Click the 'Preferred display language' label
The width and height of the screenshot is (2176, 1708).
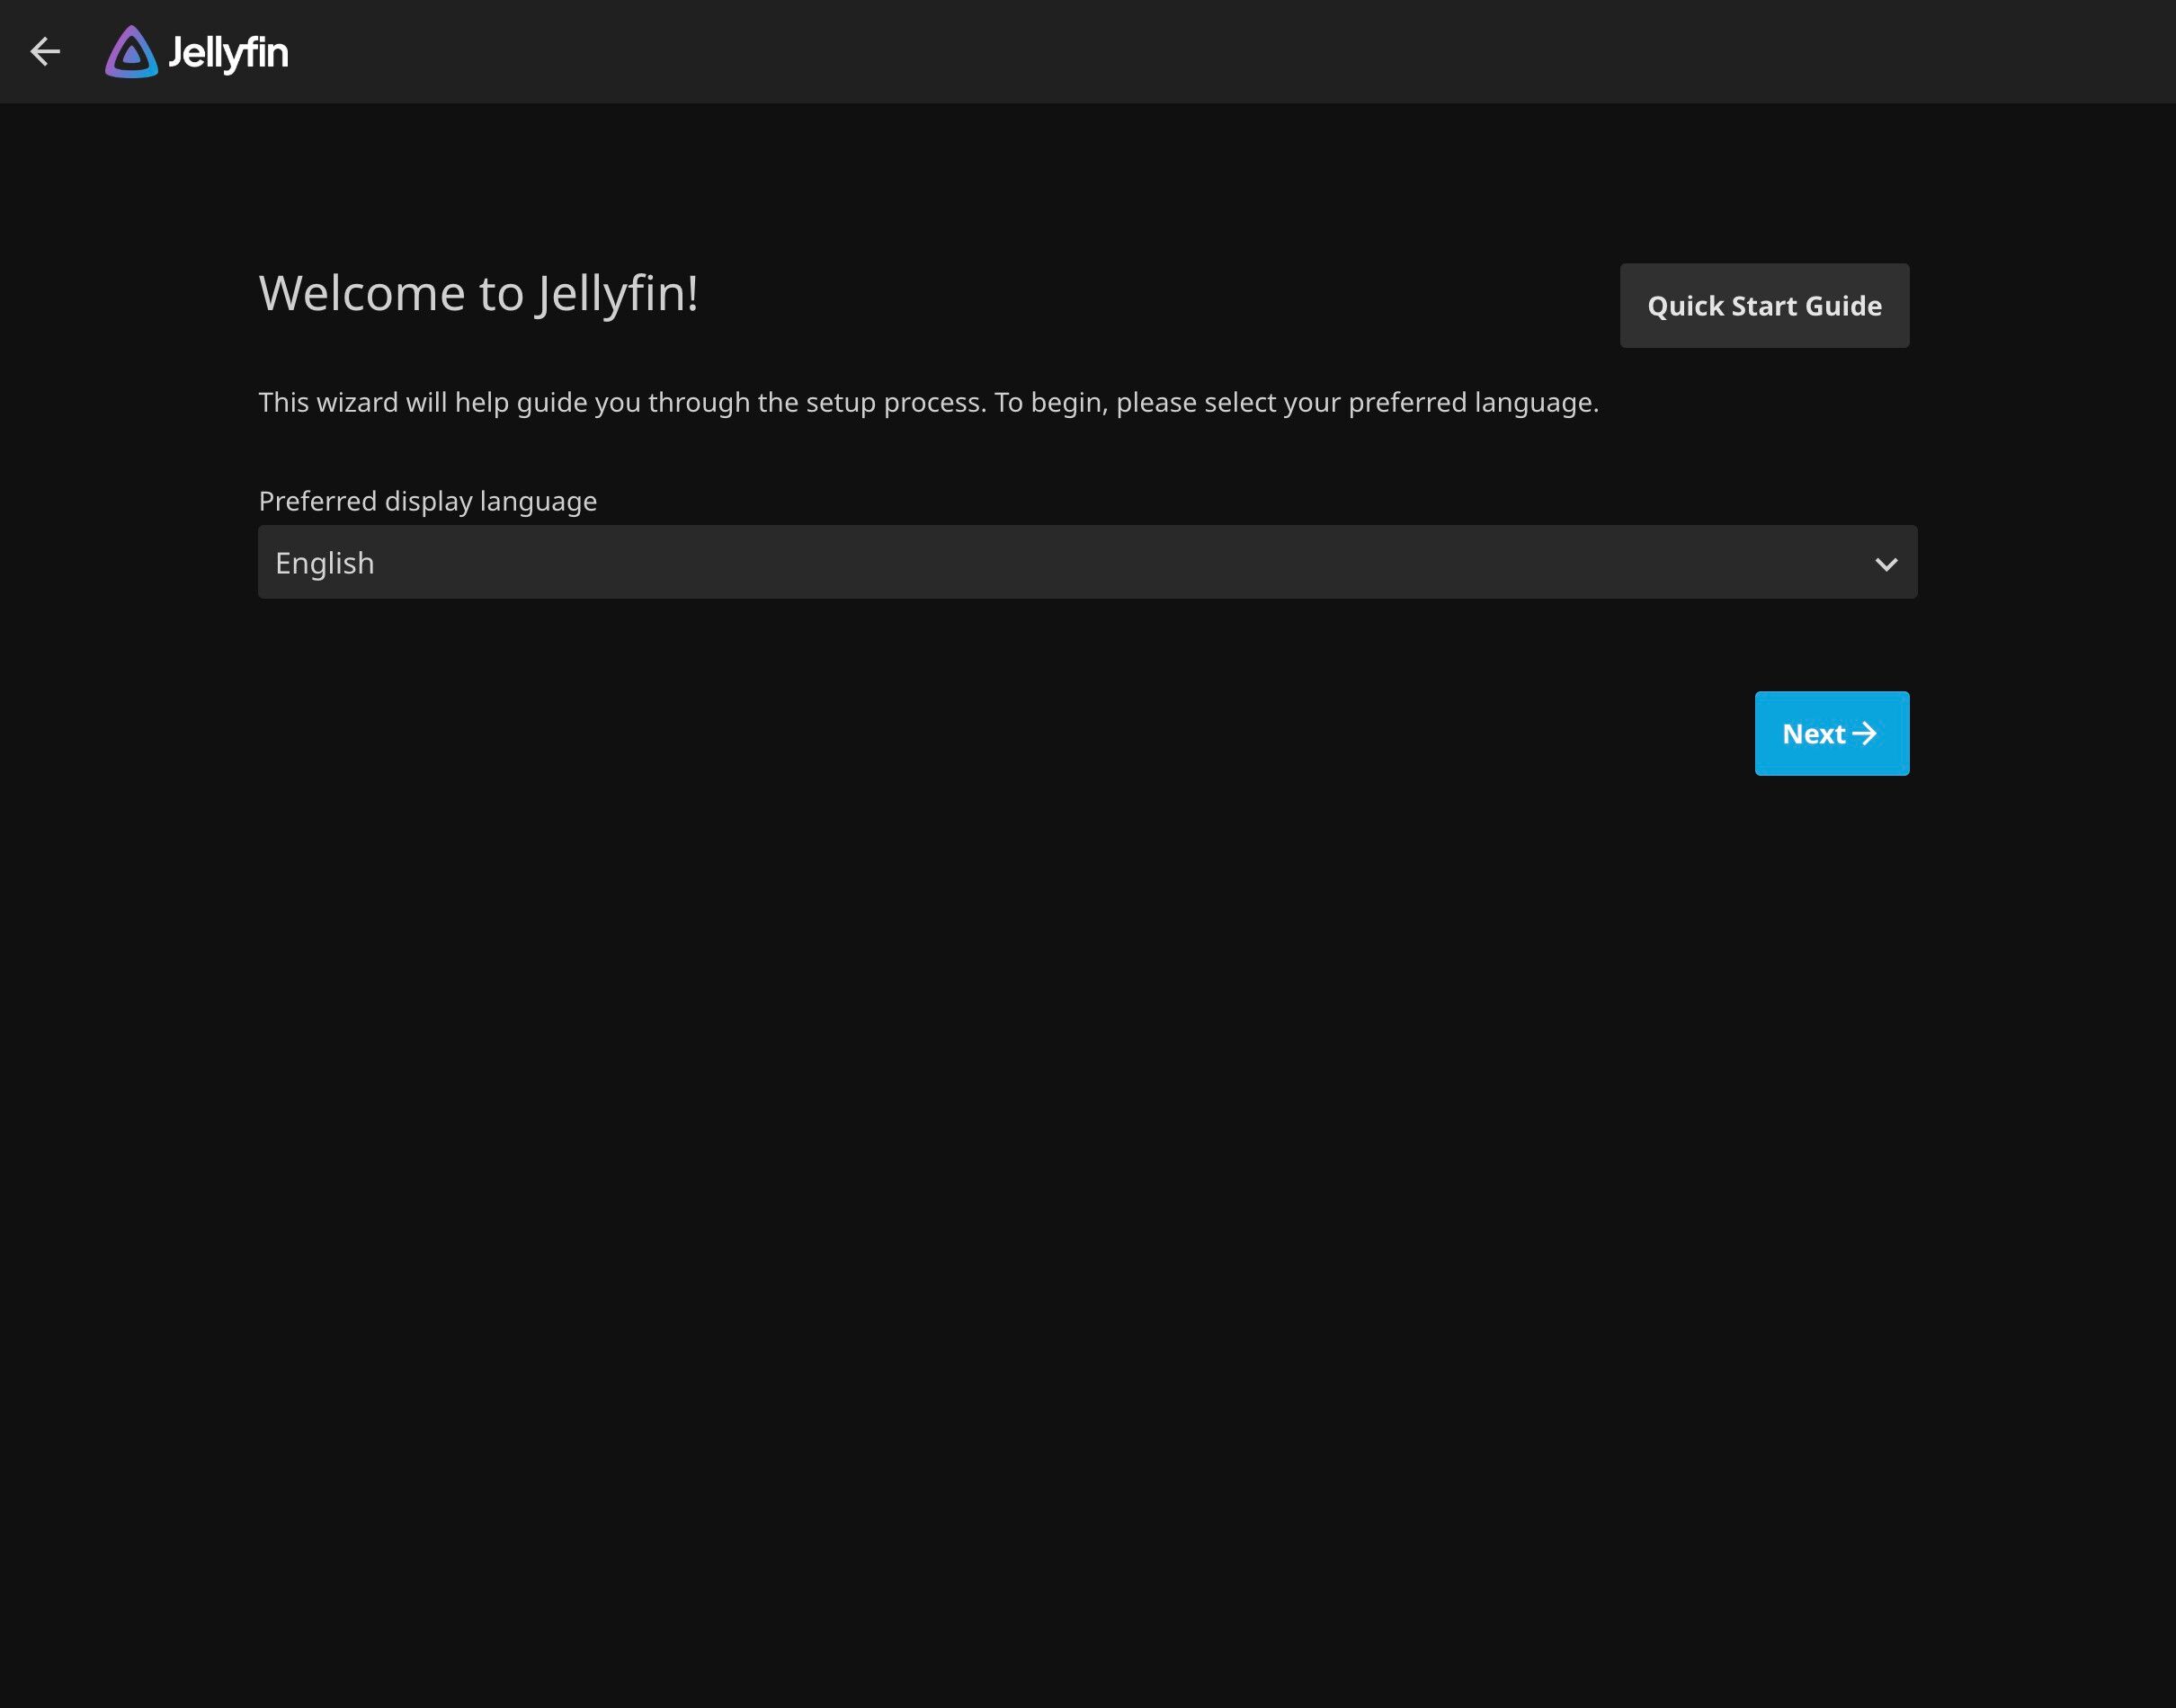click(x=427, y=501)
